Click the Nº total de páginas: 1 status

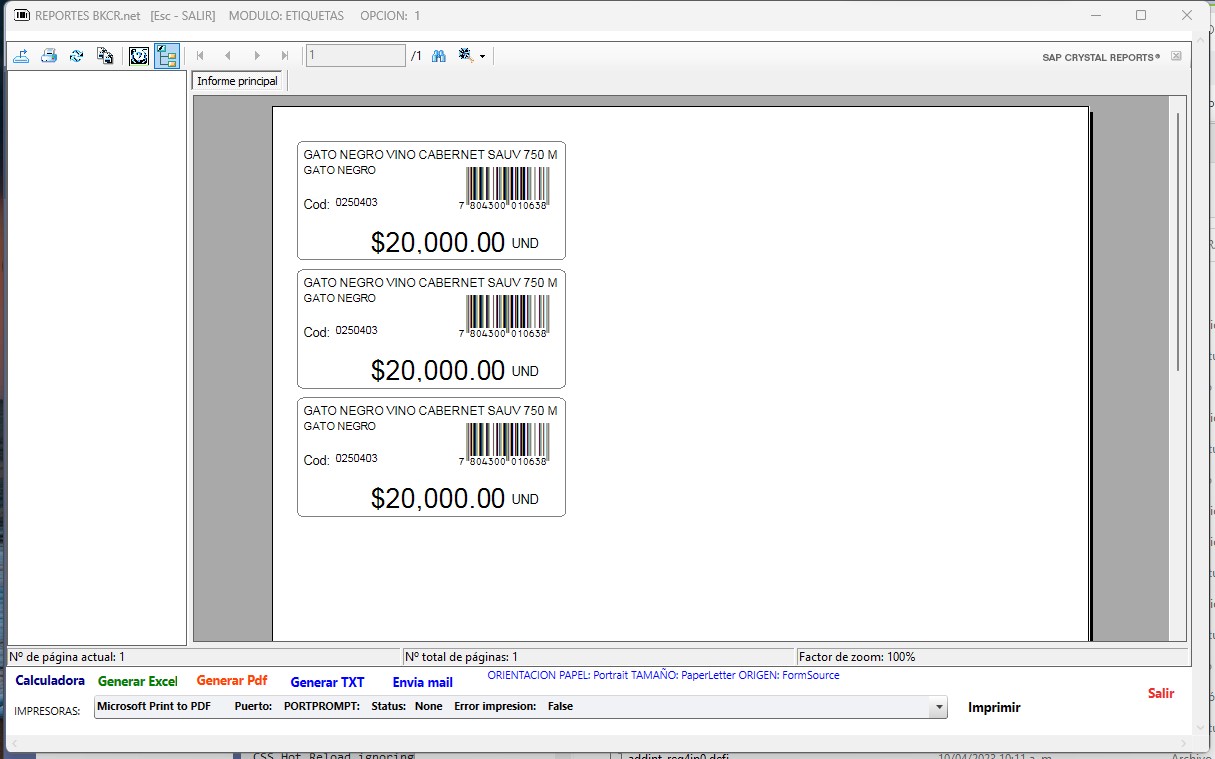click(461, 657)
